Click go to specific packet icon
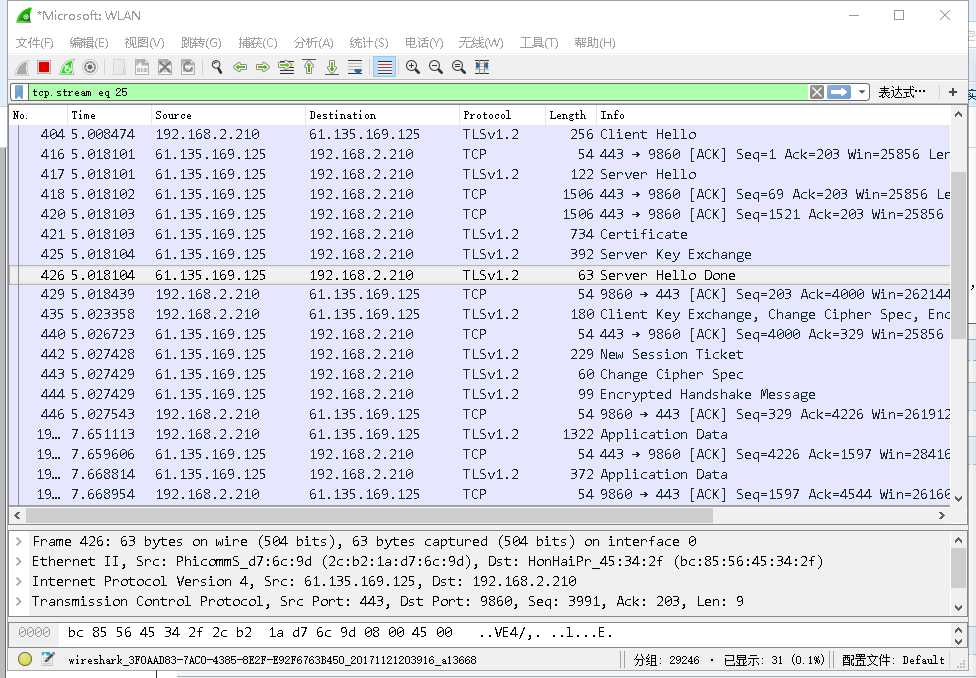Image resolution: width=976 pixels, height=678 pixels. coord(286,67)
